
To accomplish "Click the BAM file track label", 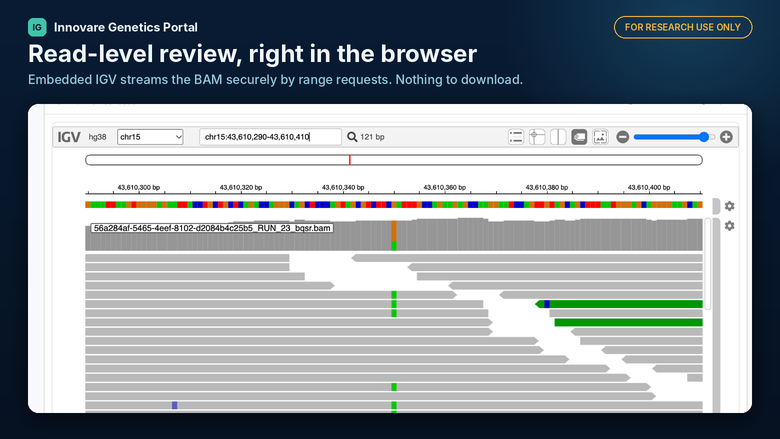I will tap(212, 228).
